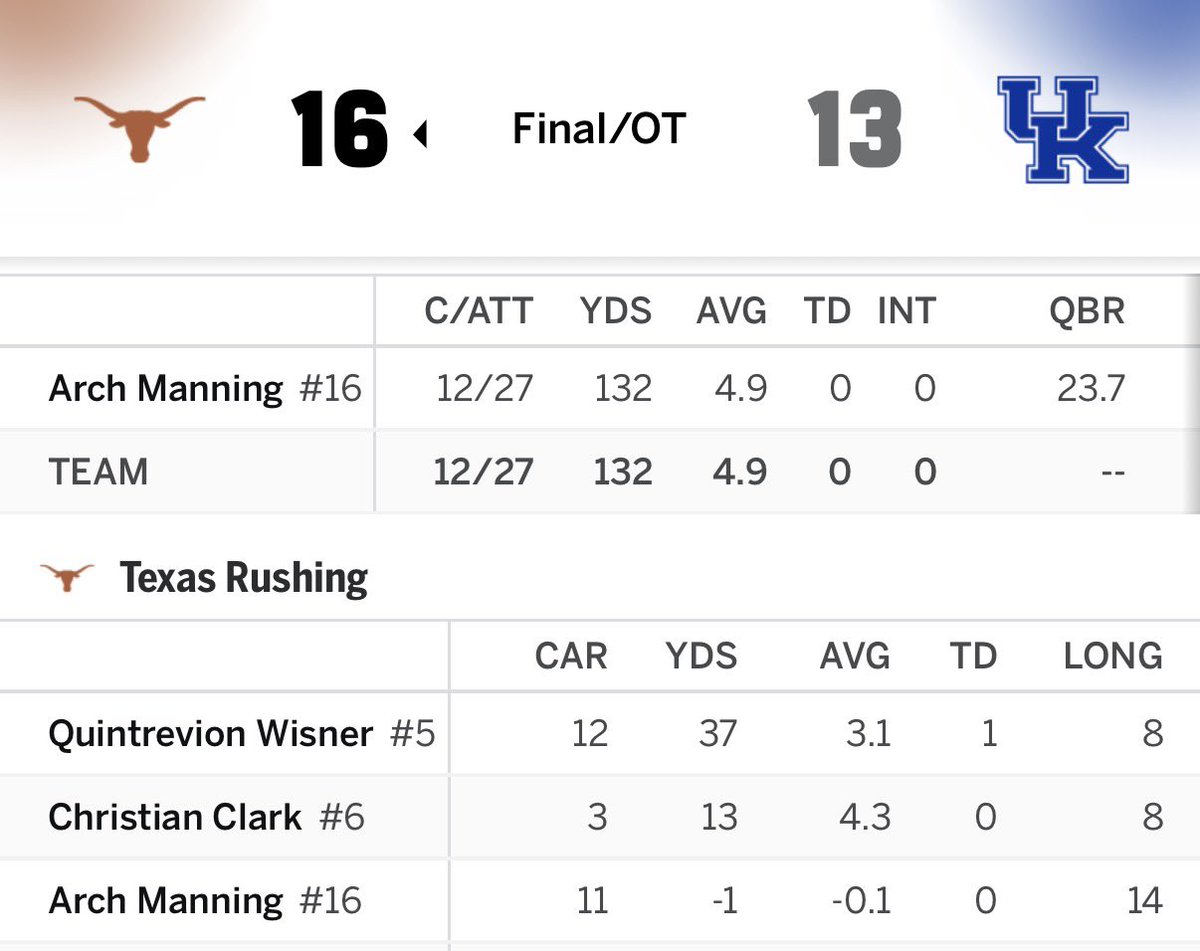
Task: Click the small Longhorn icon beside Texas Rushing
Action: (x=67, y=577)
